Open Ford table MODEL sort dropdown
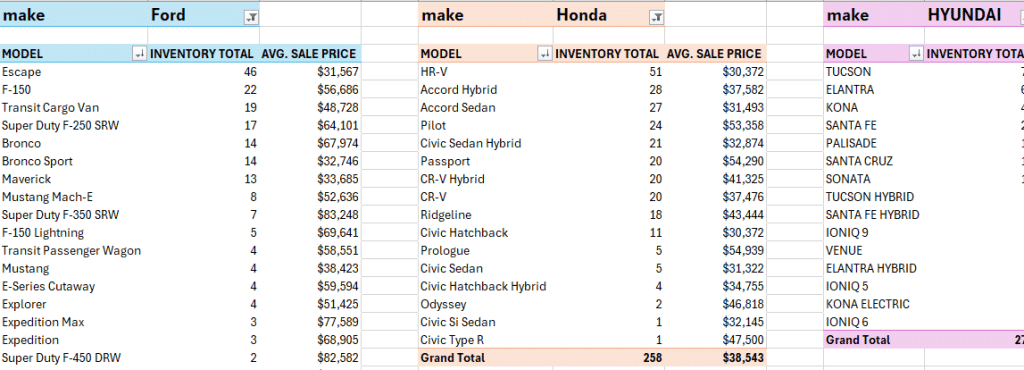Screen dimensions: 1024x370 pos(139,54)
